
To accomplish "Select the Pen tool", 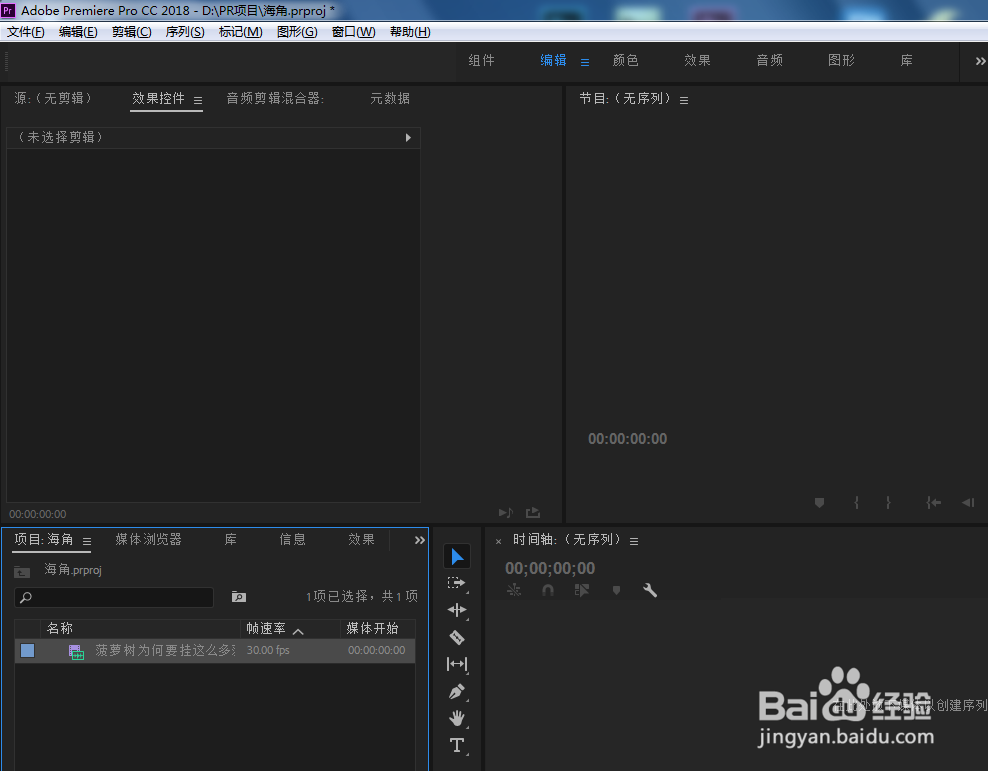I will pyautogui.click(x=457, y=691).
